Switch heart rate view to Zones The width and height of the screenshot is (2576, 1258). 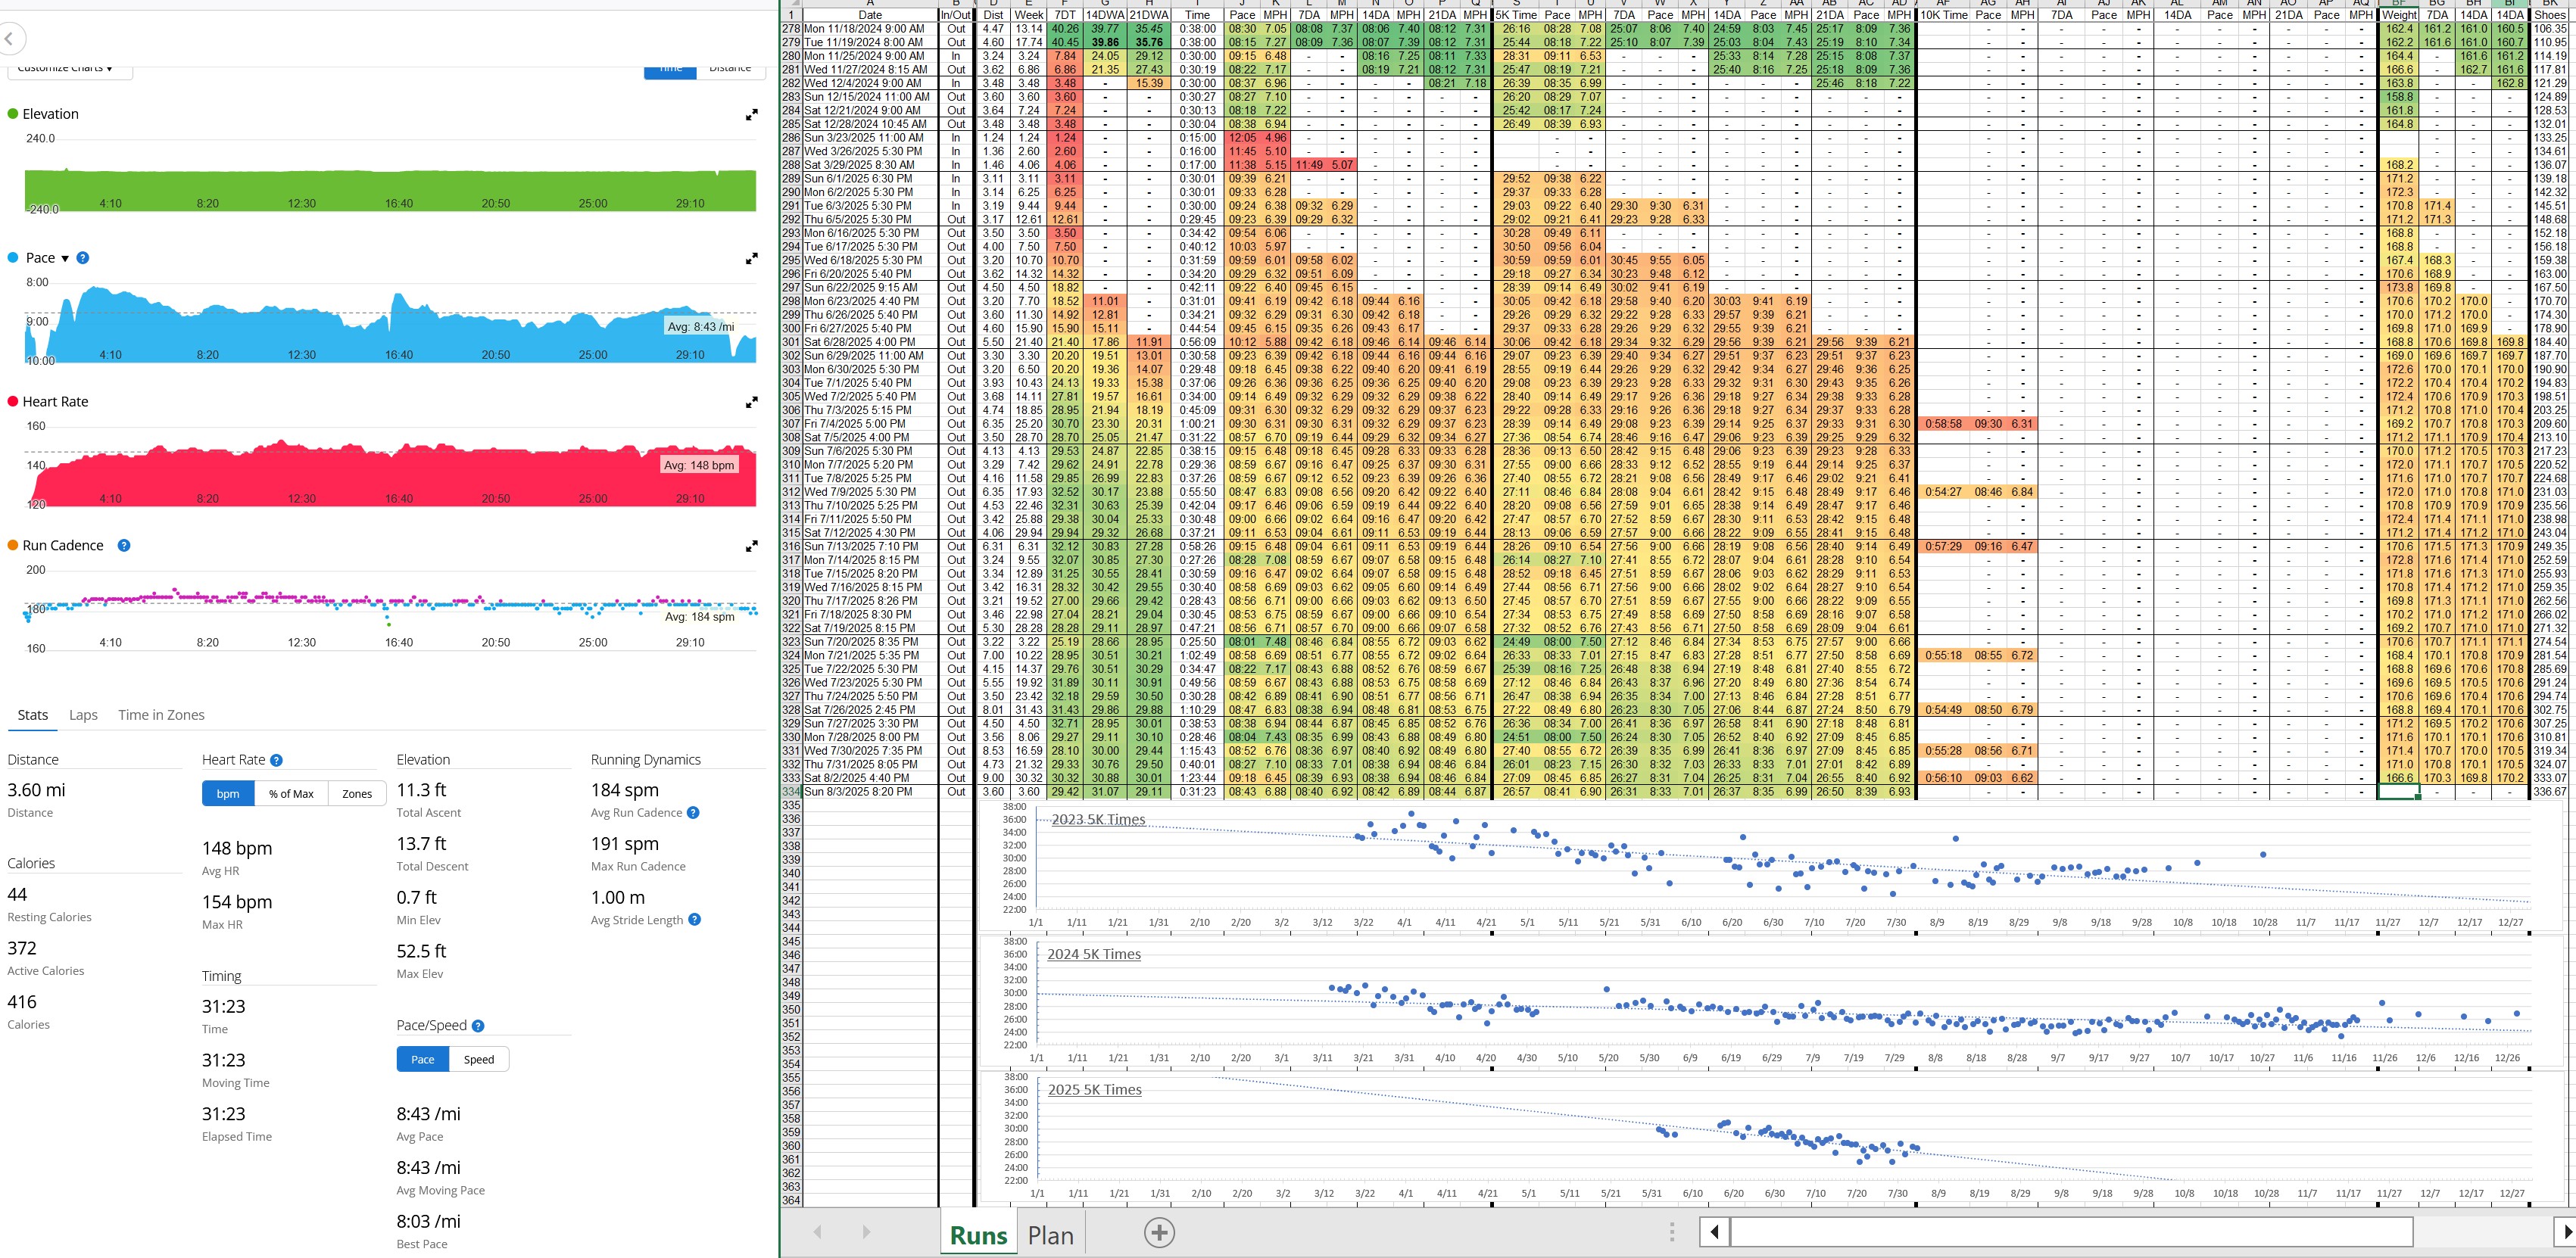tap(357, 794)
